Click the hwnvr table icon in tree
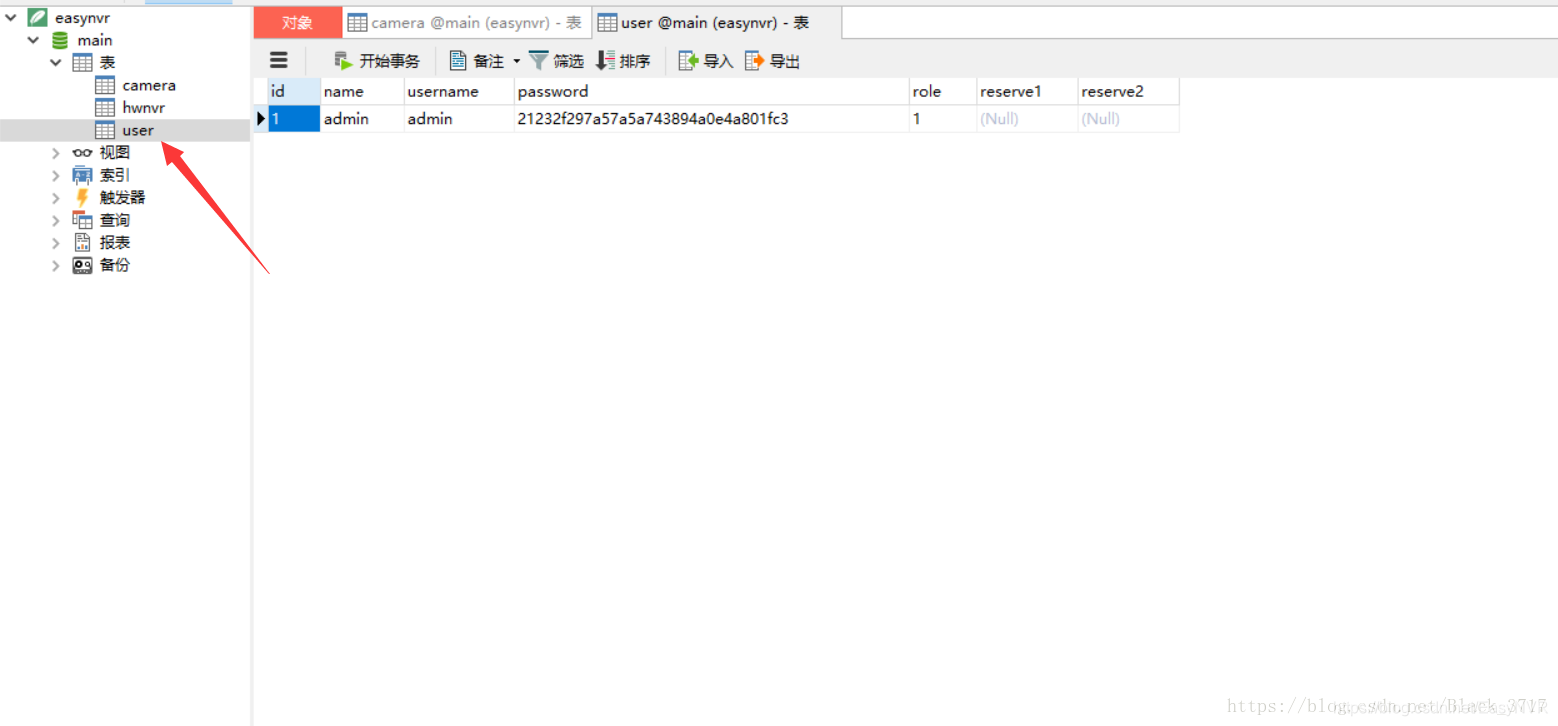 (x=104, y=108)
